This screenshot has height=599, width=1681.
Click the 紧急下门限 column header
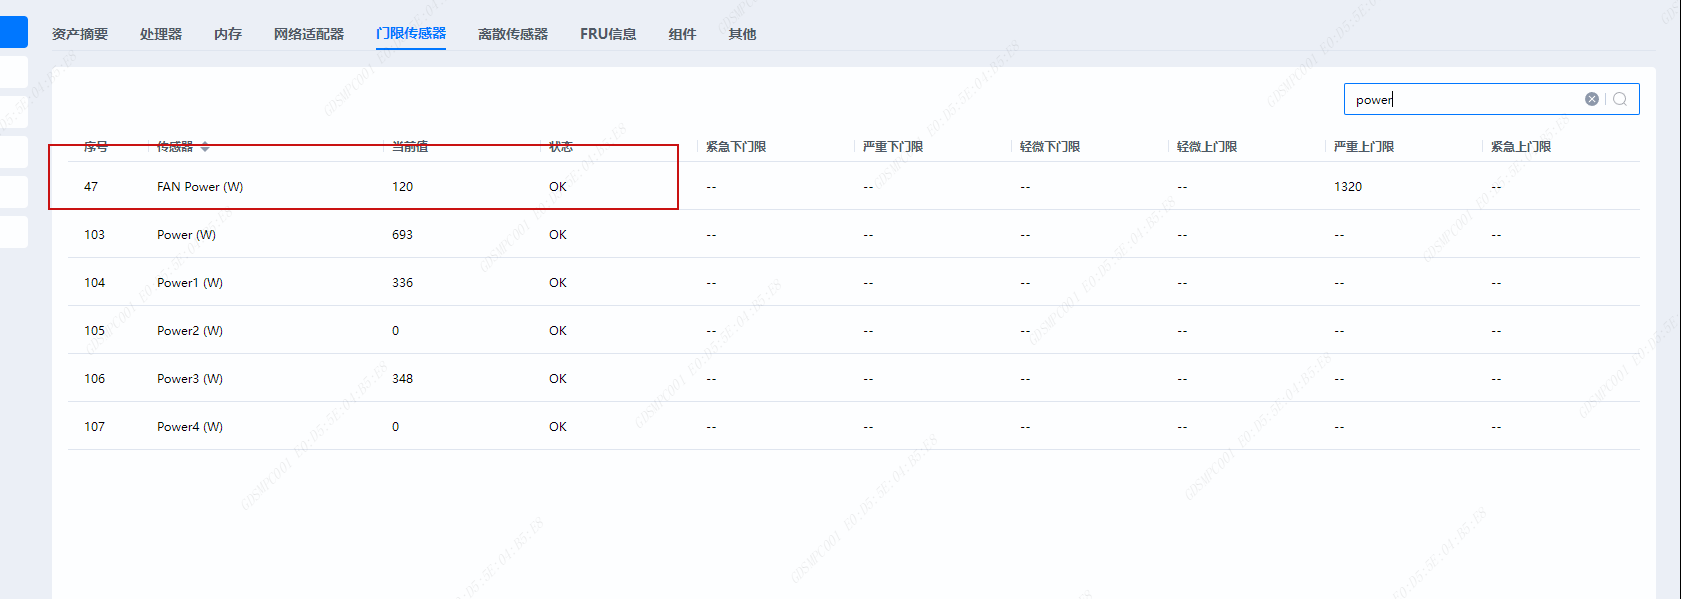click(736, 147)
